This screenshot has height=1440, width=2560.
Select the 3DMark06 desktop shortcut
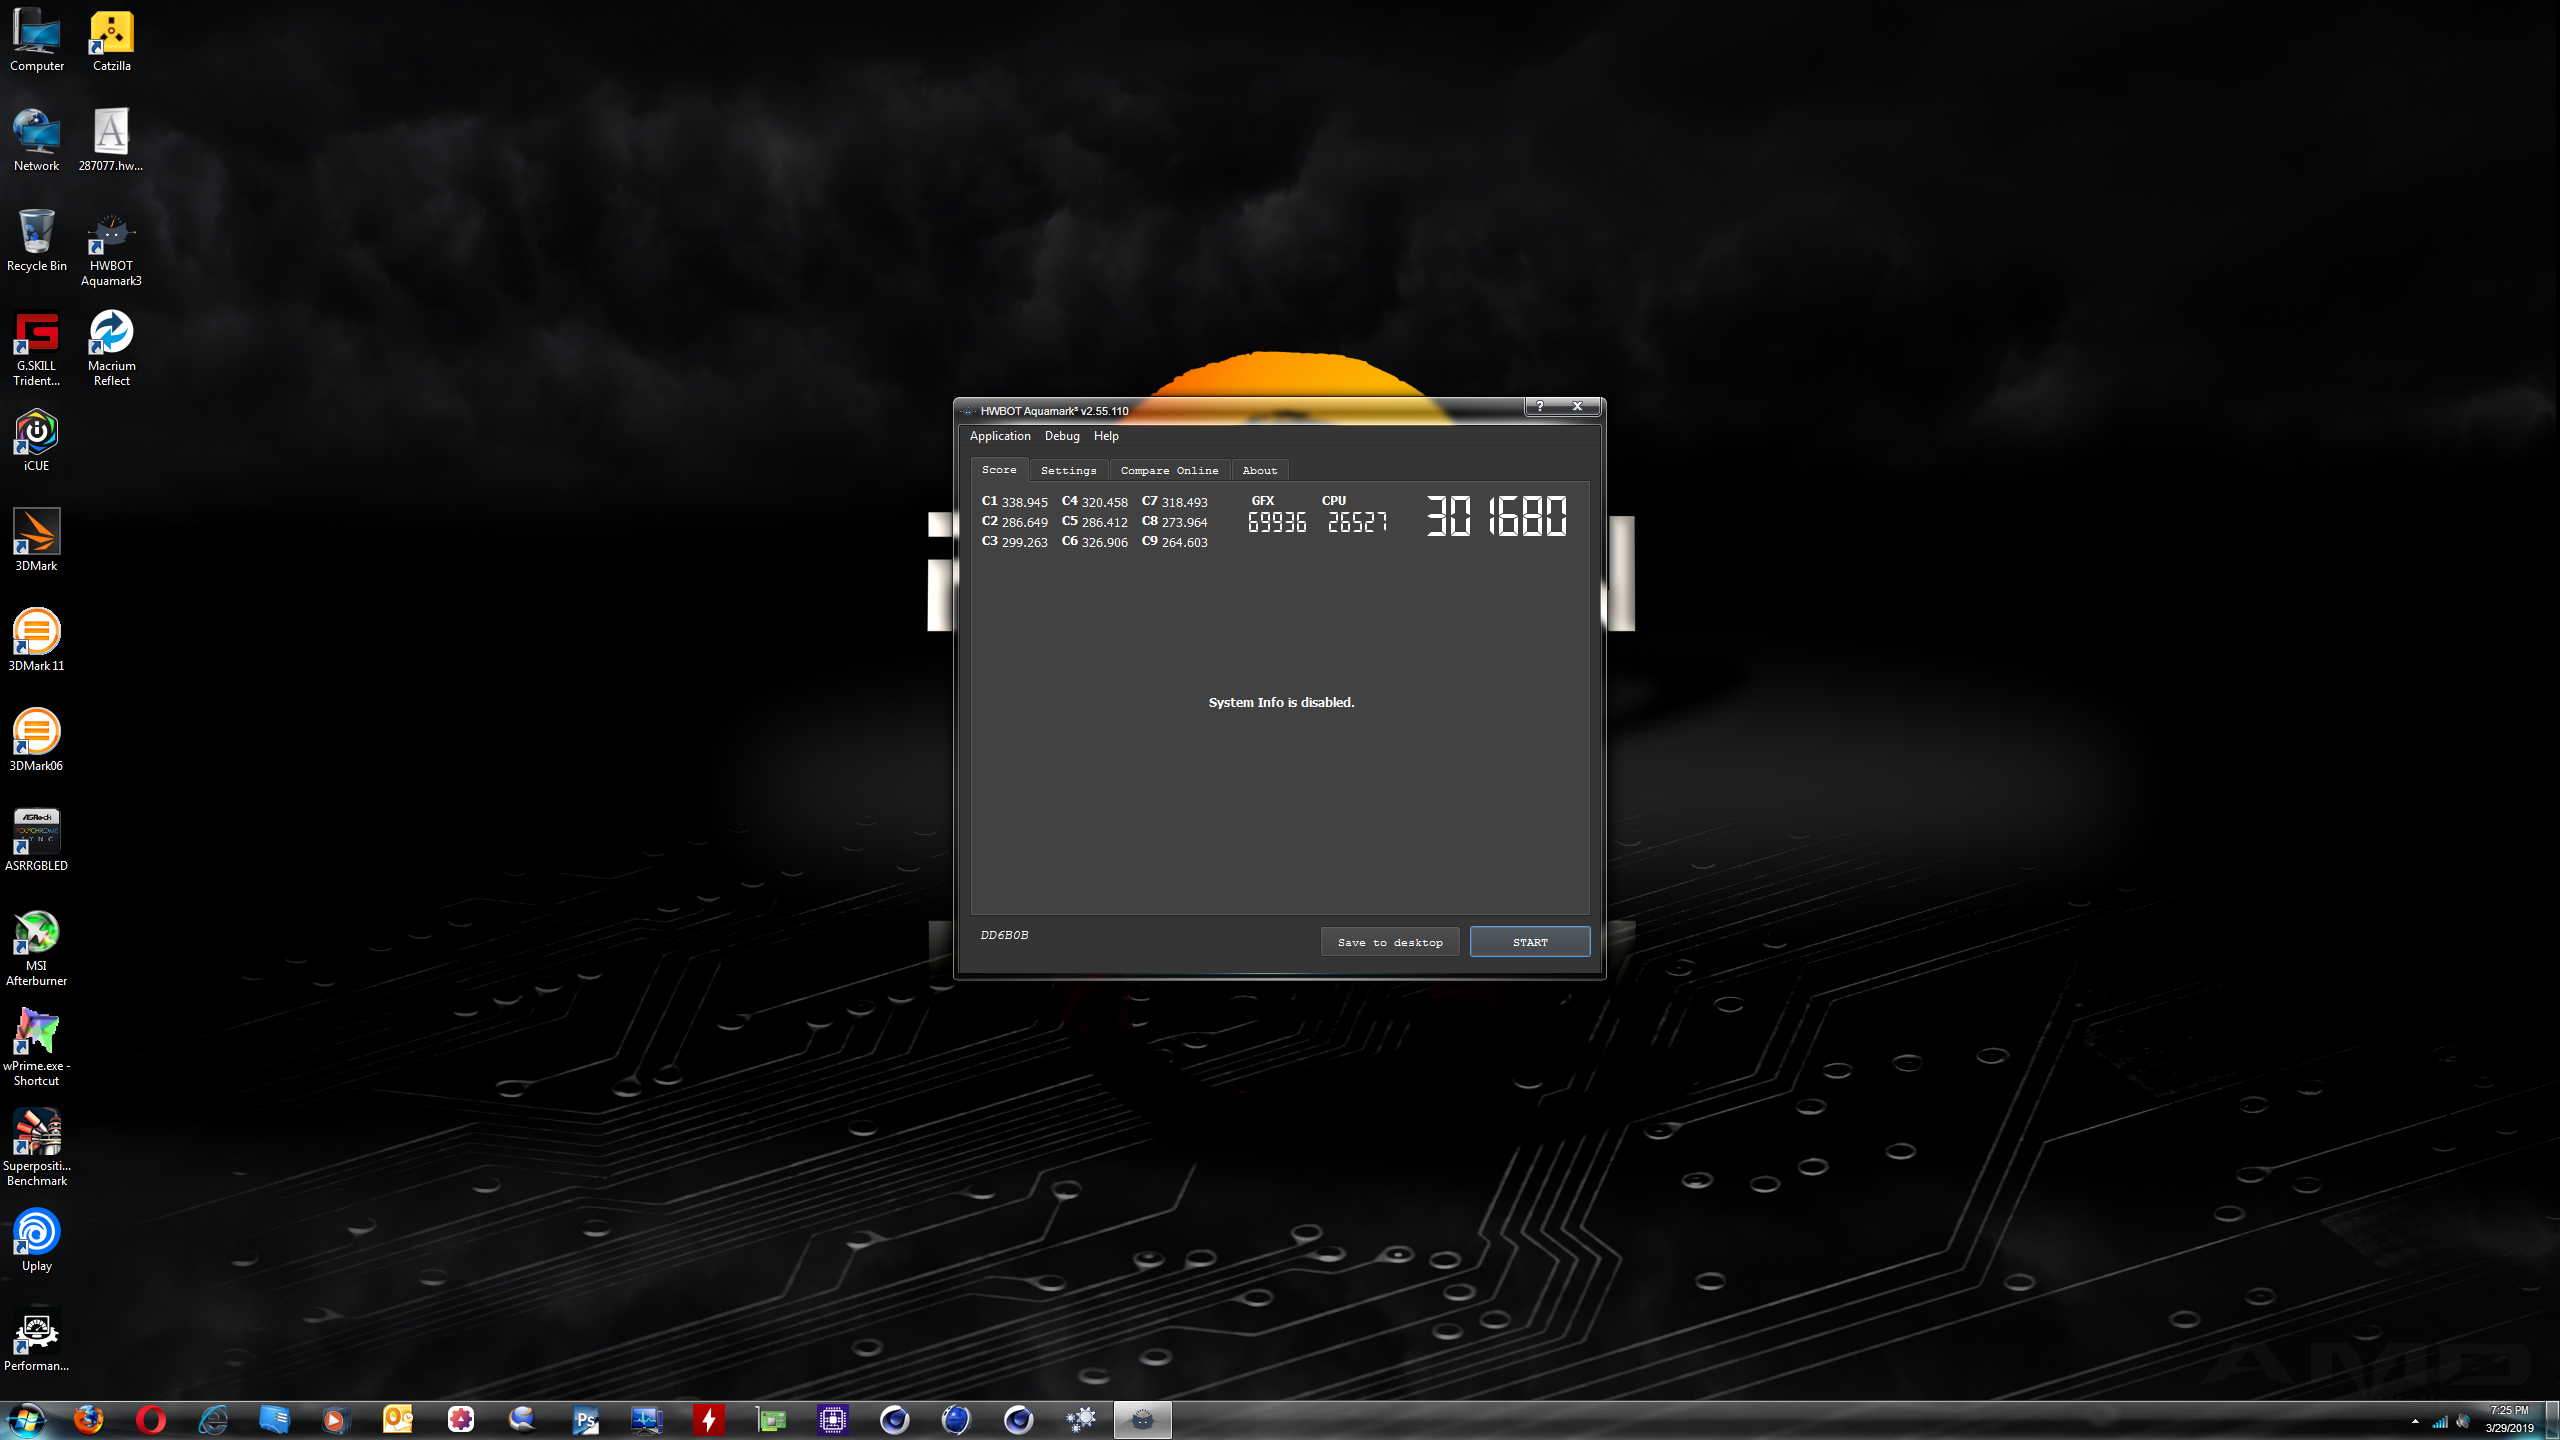(37, 741)
